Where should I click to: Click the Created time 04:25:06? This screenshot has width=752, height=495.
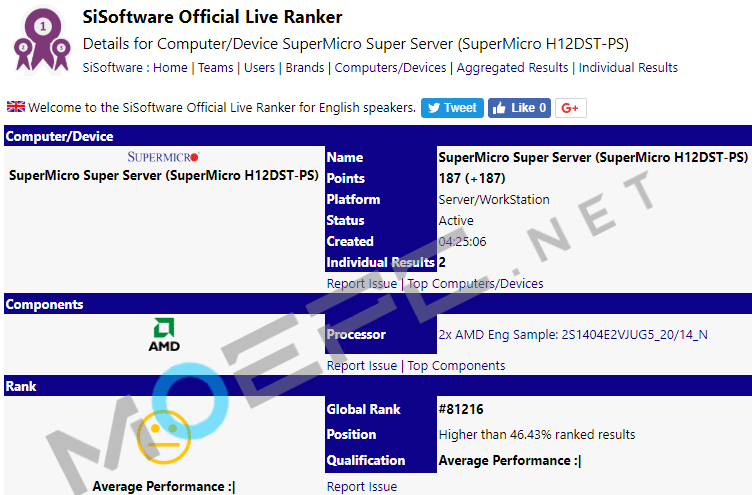click(462, 241)
